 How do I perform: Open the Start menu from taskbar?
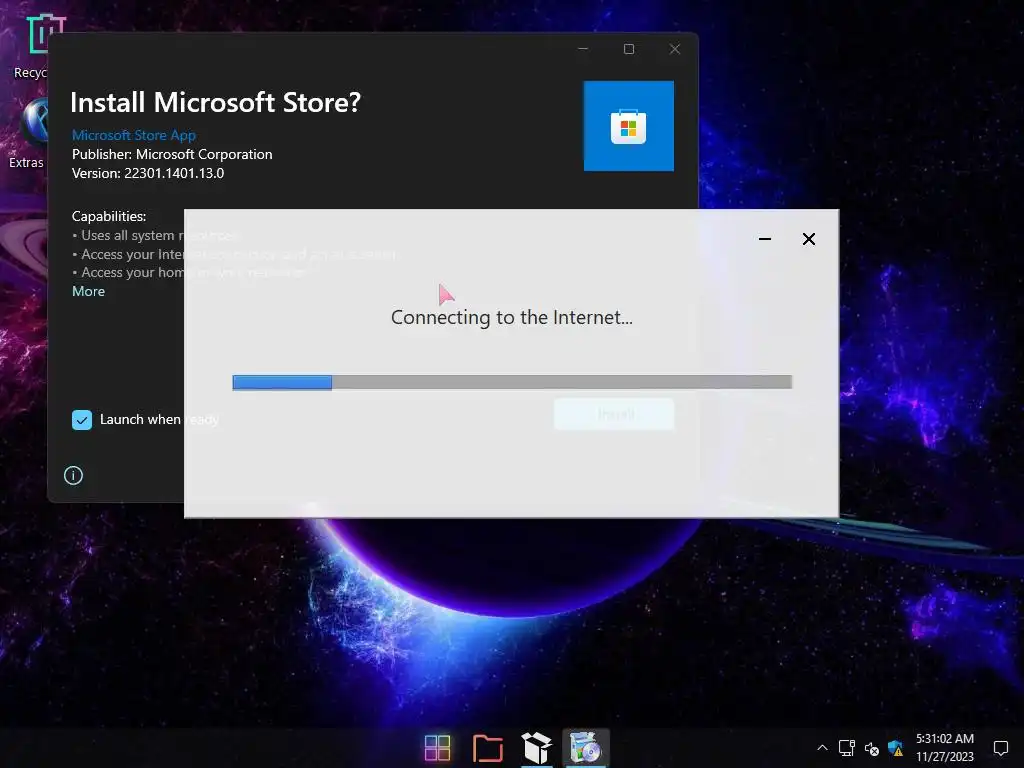tap(437, 748)
